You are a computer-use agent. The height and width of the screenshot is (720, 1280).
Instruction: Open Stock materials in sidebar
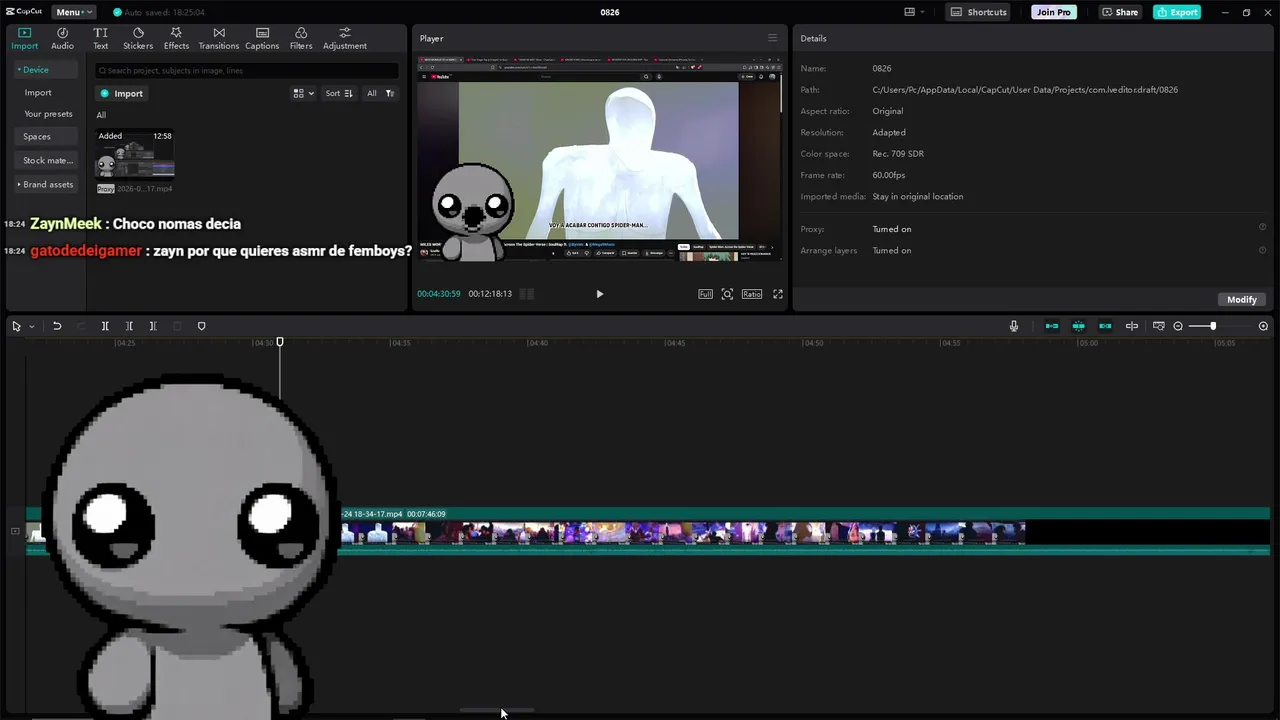48,161
